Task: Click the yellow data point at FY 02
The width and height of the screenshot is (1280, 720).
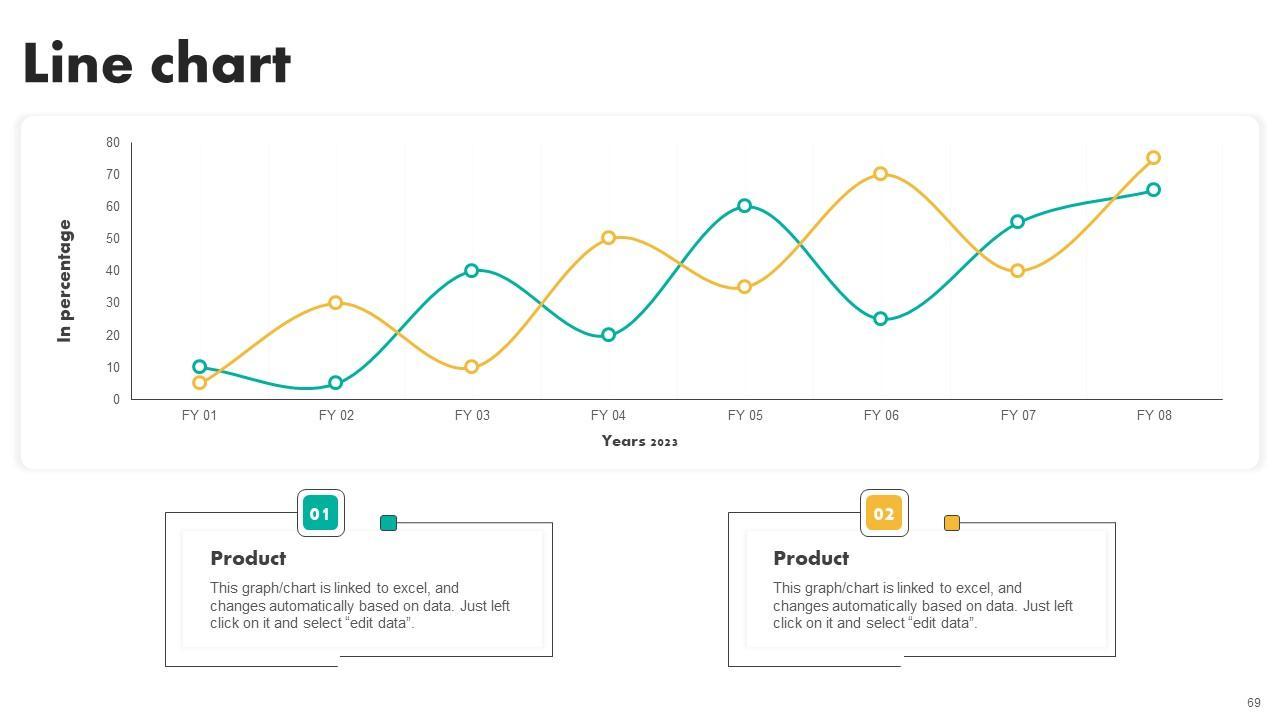Action: [x=336, y=302]
